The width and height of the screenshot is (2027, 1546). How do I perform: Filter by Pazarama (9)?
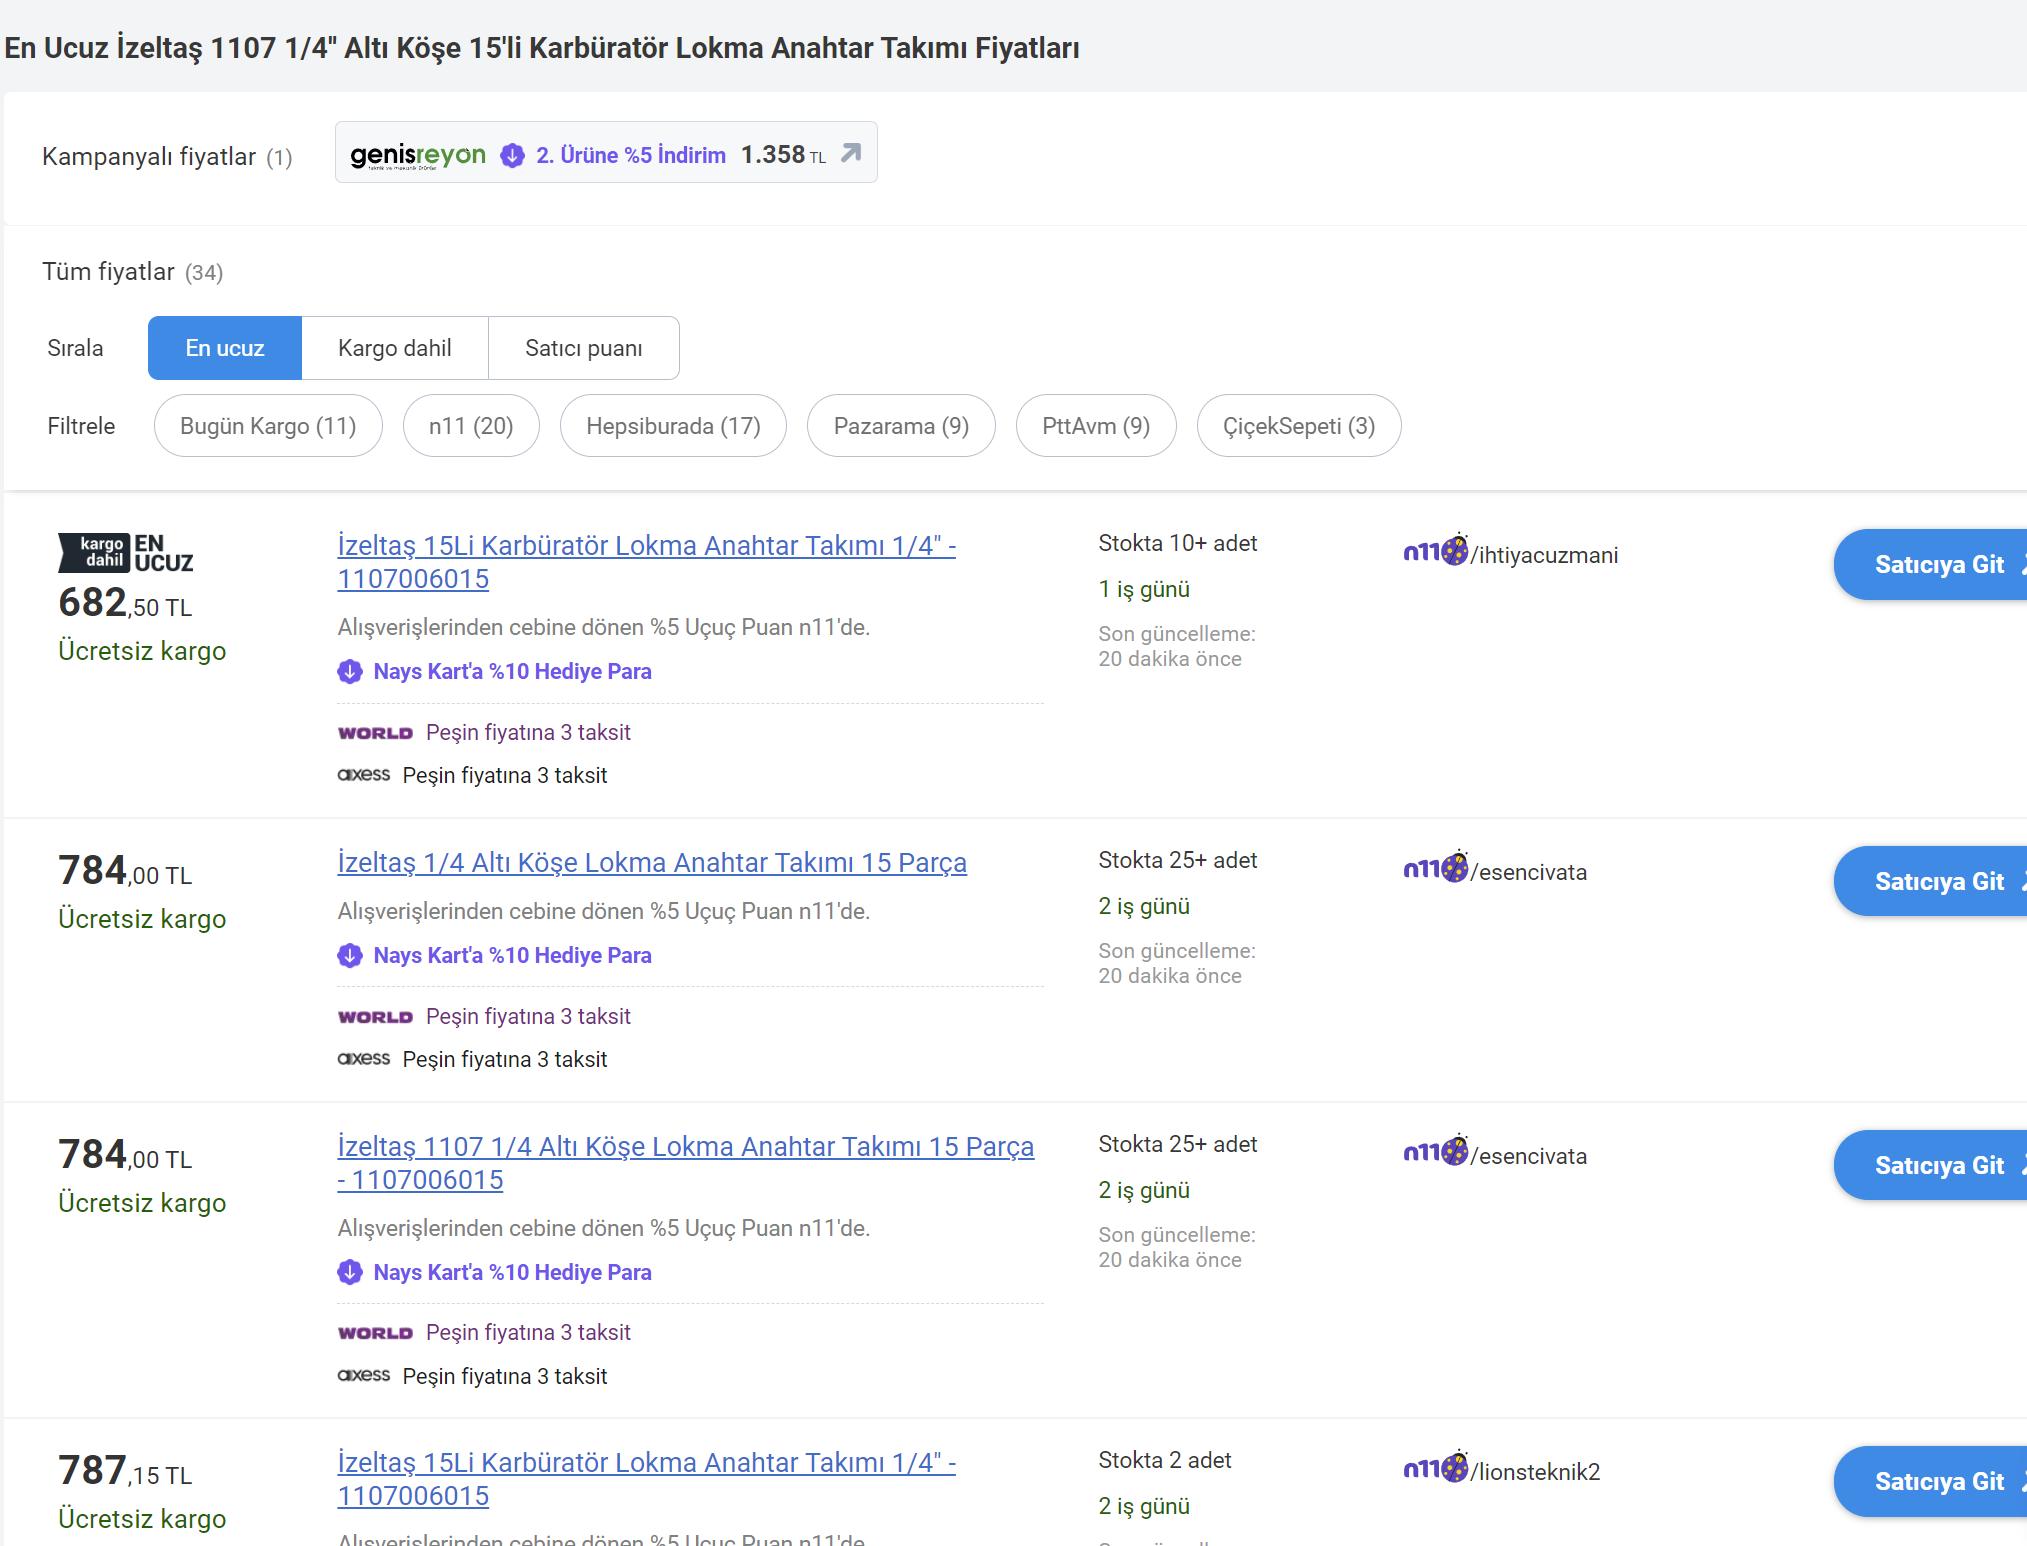point(901,426)
